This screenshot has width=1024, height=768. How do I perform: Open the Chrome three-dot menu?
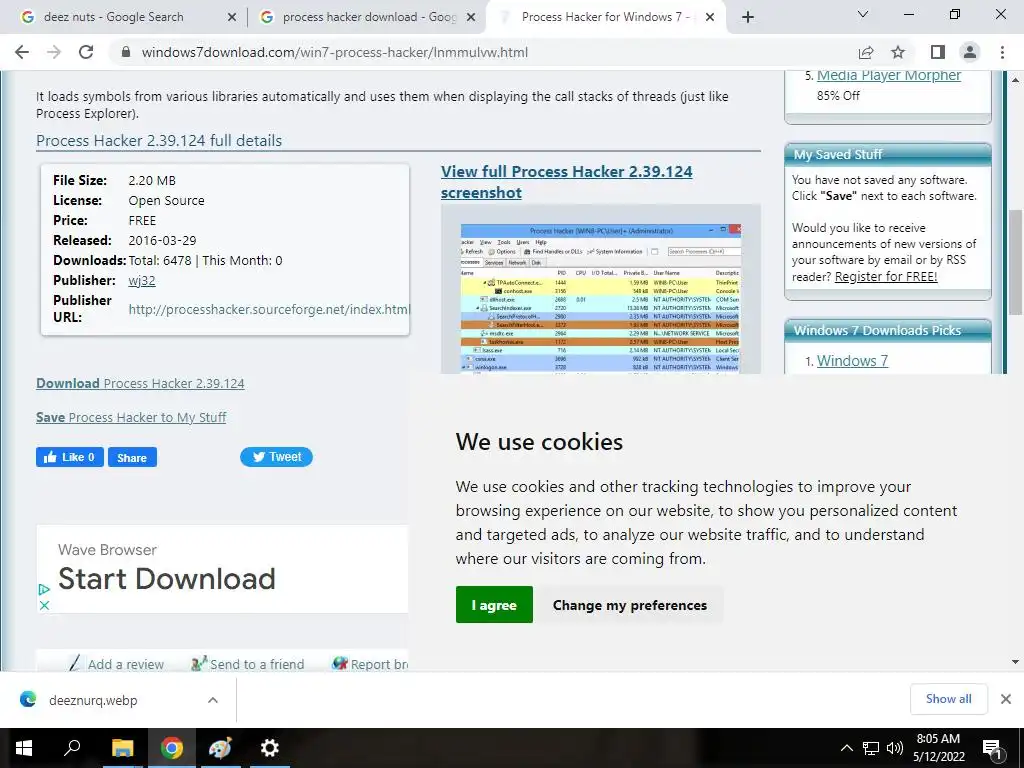[1002, 52]
